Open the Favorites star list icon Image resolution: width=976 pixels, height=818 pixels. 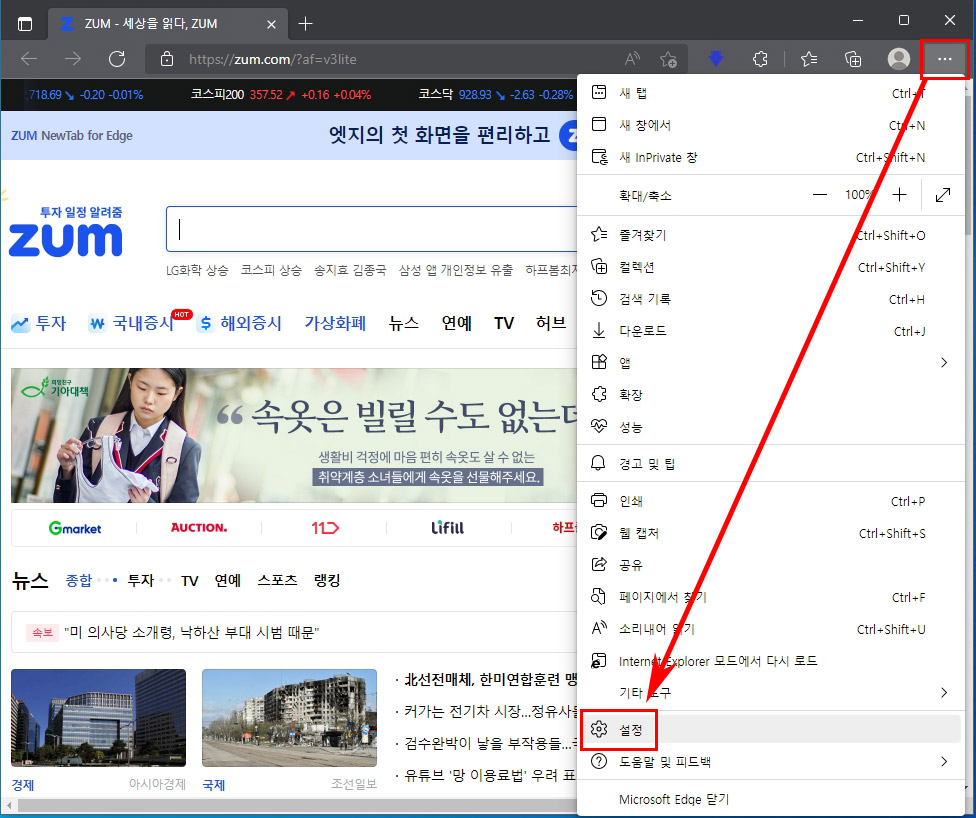click(x=809, y=59)
